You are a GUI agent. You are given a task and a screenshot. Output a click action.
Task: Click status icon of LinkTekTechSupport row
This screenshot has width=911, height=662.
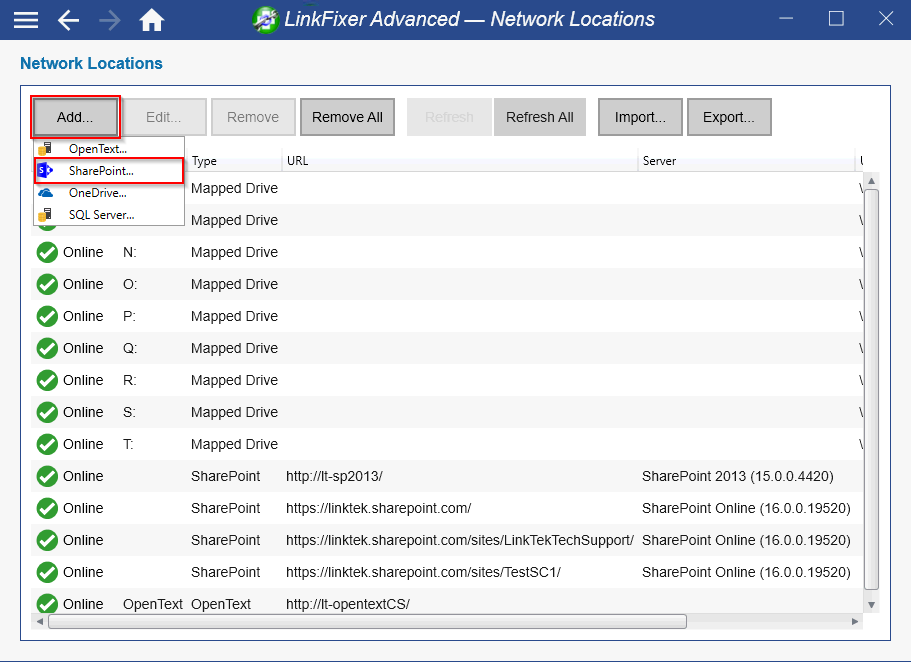coord(47,540)
